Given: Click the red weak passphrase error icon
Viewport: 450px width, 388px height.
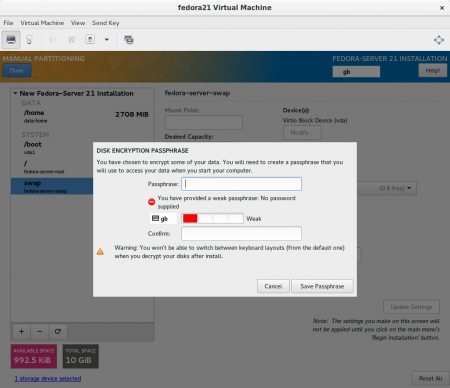Looking at the screenshot, I should pos(151,202).
